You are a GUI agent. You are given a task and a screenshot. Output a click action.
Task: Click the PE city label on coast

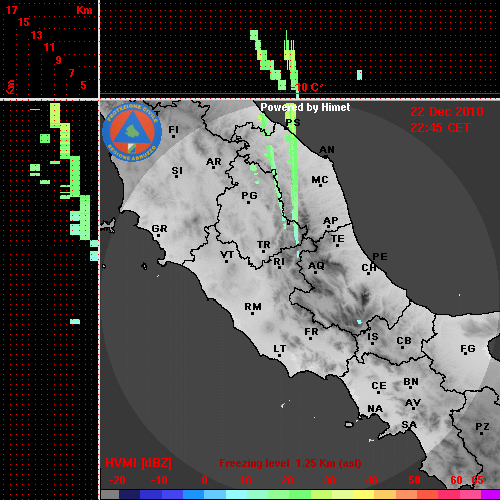(x=380, y=257)
